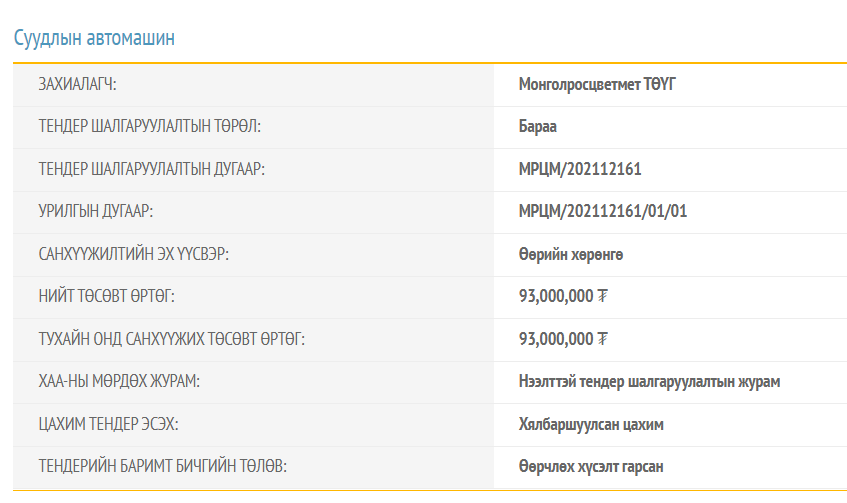Click the Өөрчлөх хүсэлт гарсан status

point(591,466)
